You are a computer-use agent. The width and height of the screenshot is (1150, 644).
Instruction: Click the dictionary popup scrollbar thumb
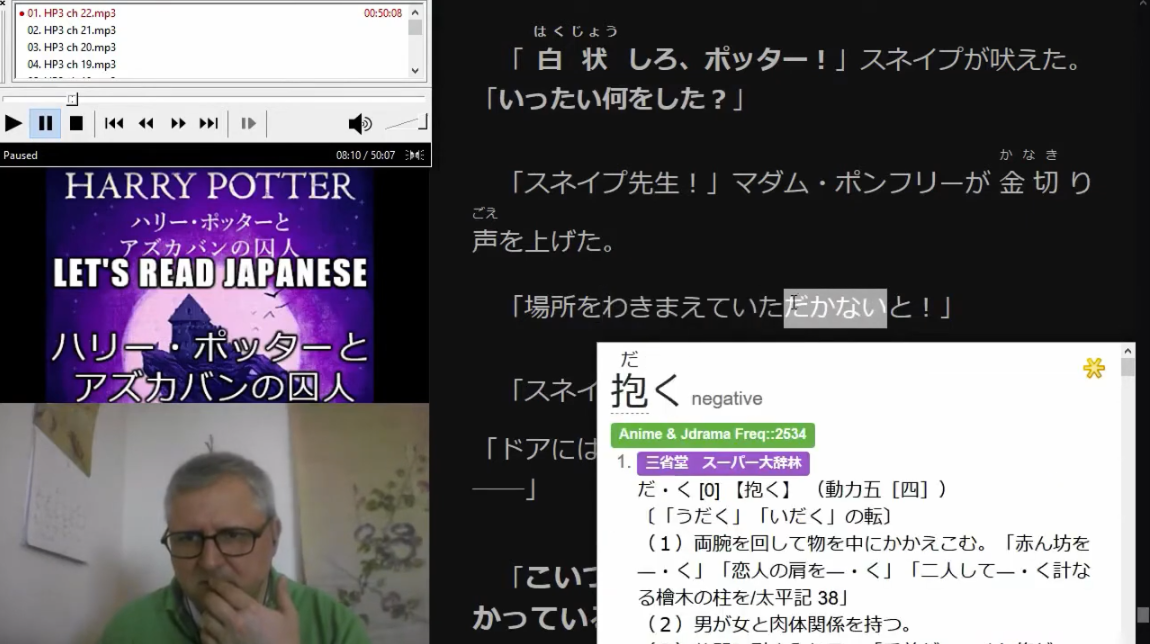pyautogui.click(x=1127, y=367)
